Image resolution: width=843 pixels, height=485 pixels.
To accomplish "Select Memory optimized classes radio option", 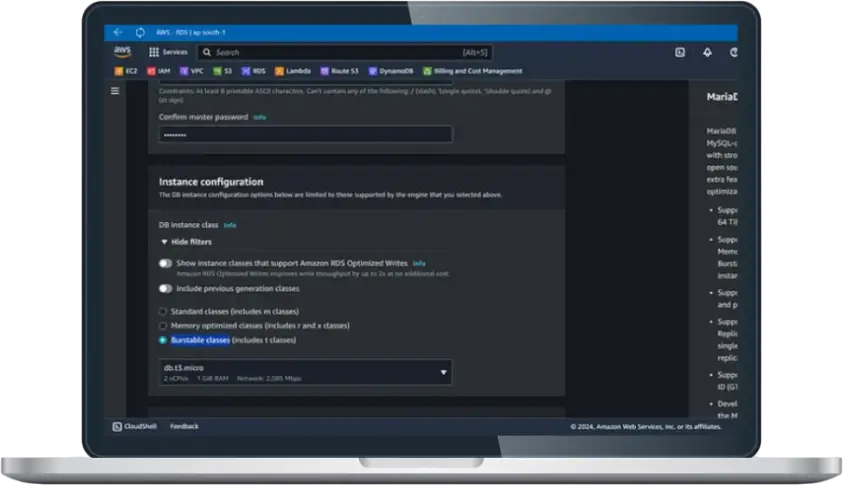I will (x=163, y=326).
